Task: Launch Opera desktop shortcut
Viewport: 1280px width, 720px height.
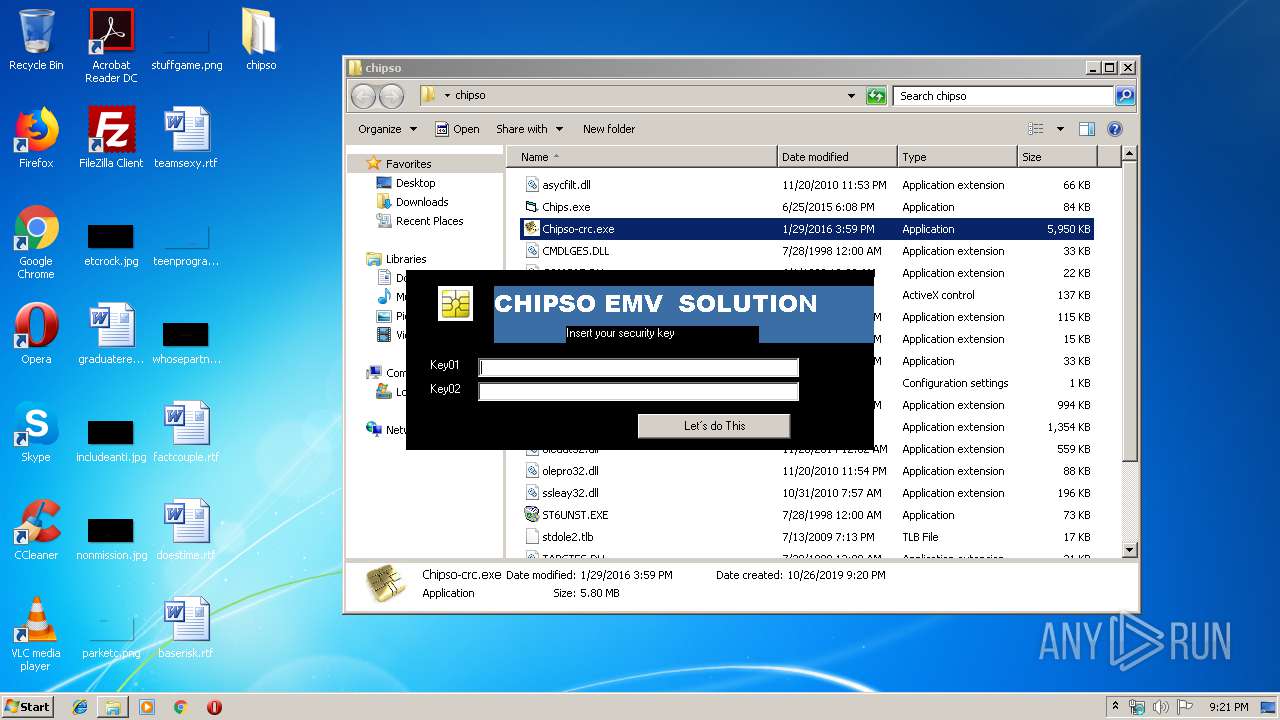Action: 36,334
